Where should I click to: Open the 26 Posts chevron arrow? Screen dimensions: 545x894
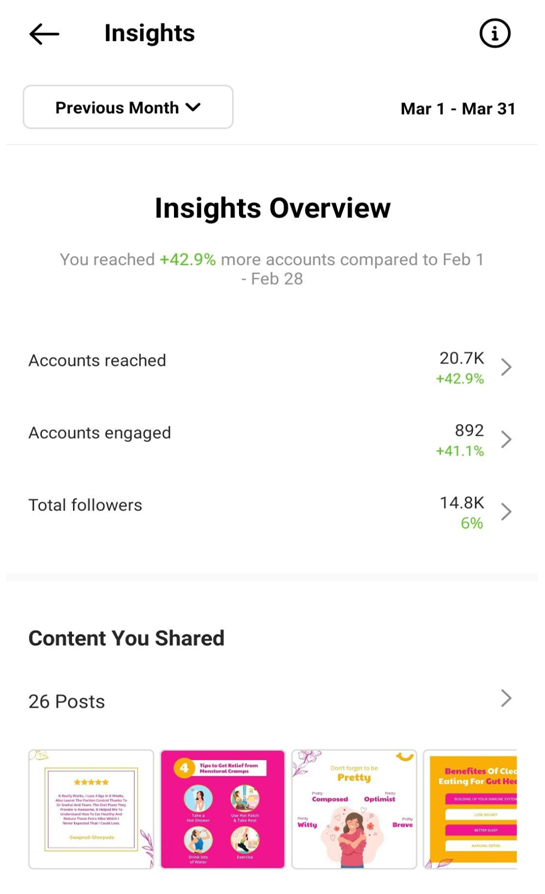click(x=506, y=698)
